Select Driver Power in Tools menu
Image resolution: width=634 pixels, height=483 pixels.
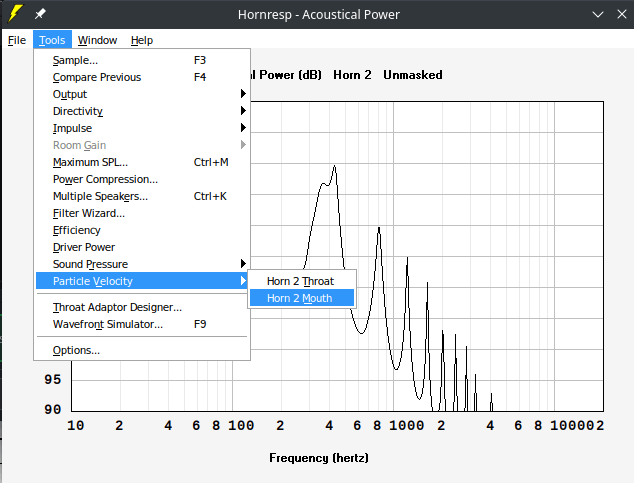142,247
